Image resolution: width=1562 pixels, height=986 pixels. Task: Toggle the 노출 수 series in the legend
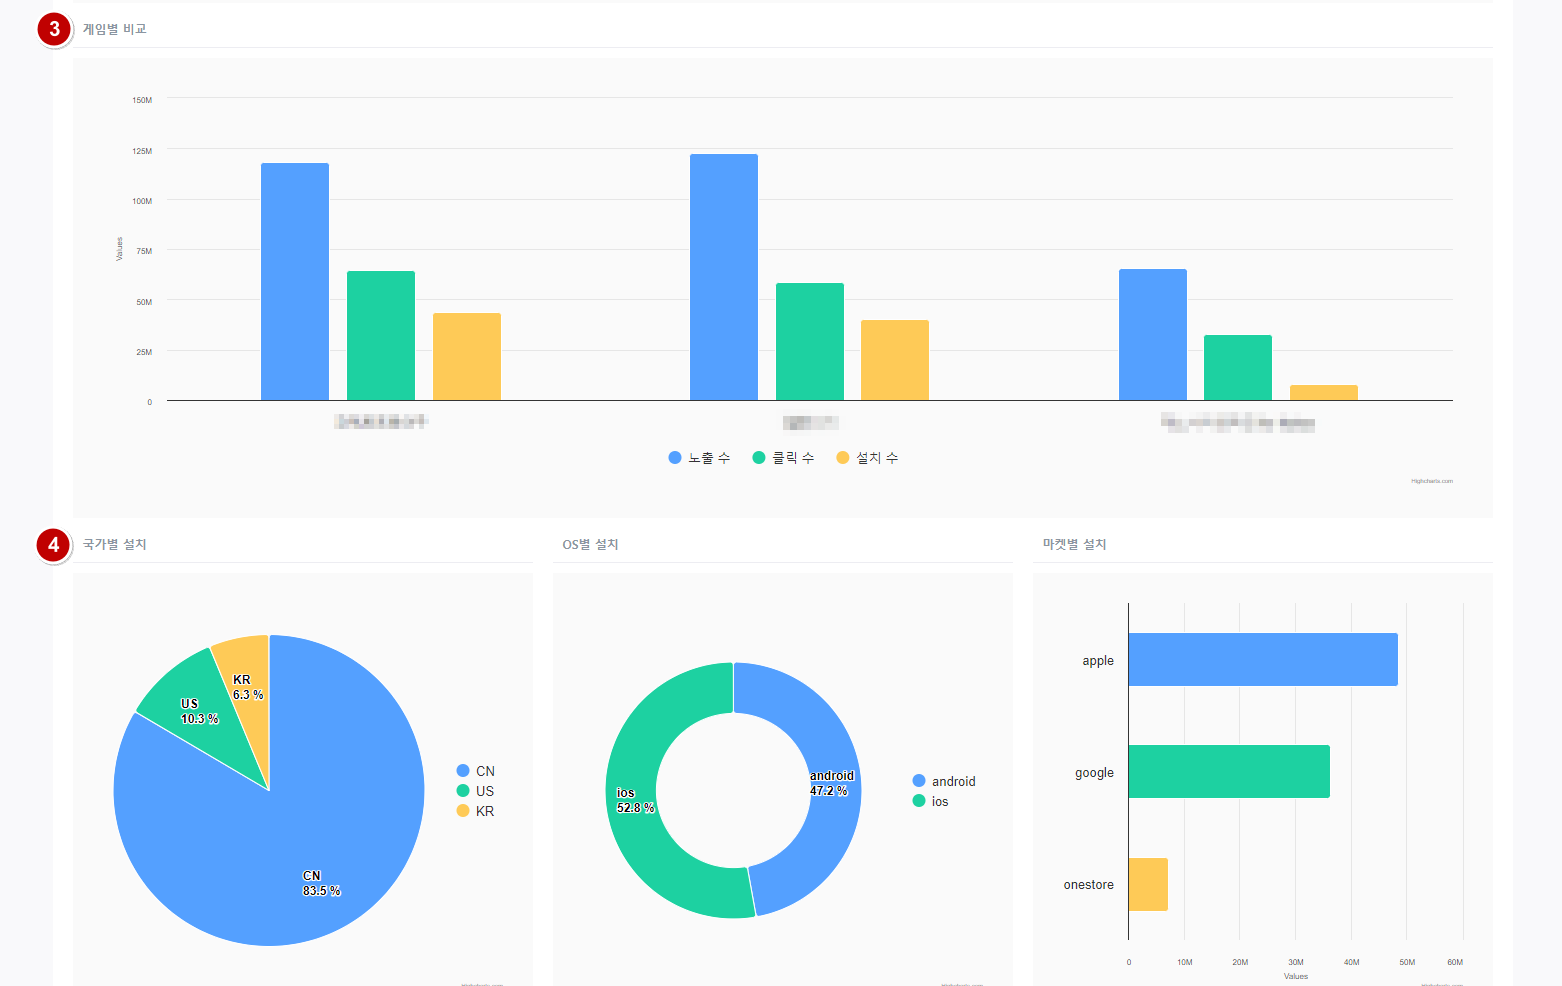700,458
